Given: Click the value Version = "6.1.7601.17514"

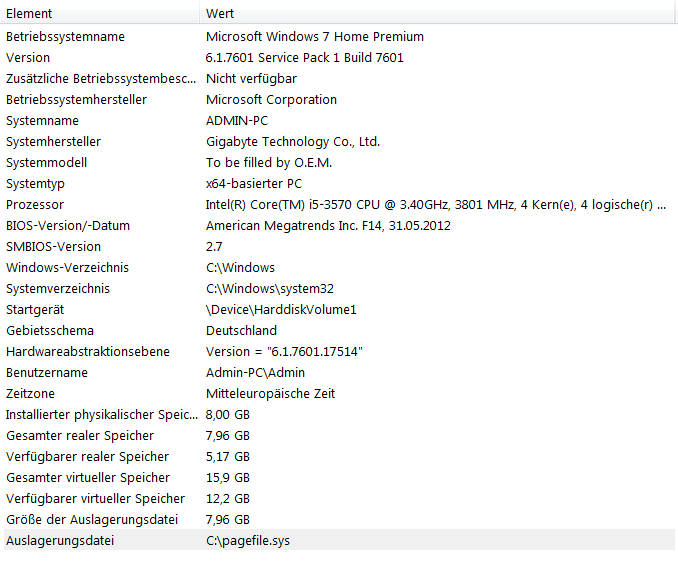Looking at the screenshot, I should [284, 352].
